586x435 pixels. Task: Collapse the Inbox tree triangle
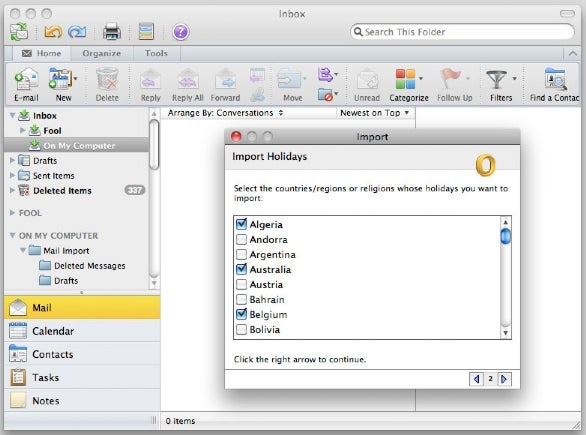coord(12,115)
